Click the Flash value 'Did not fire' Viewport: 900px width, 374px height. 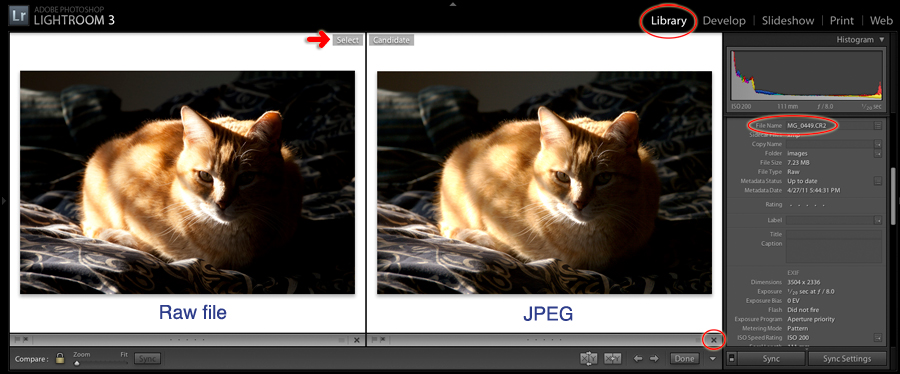(x=804, y=310)
